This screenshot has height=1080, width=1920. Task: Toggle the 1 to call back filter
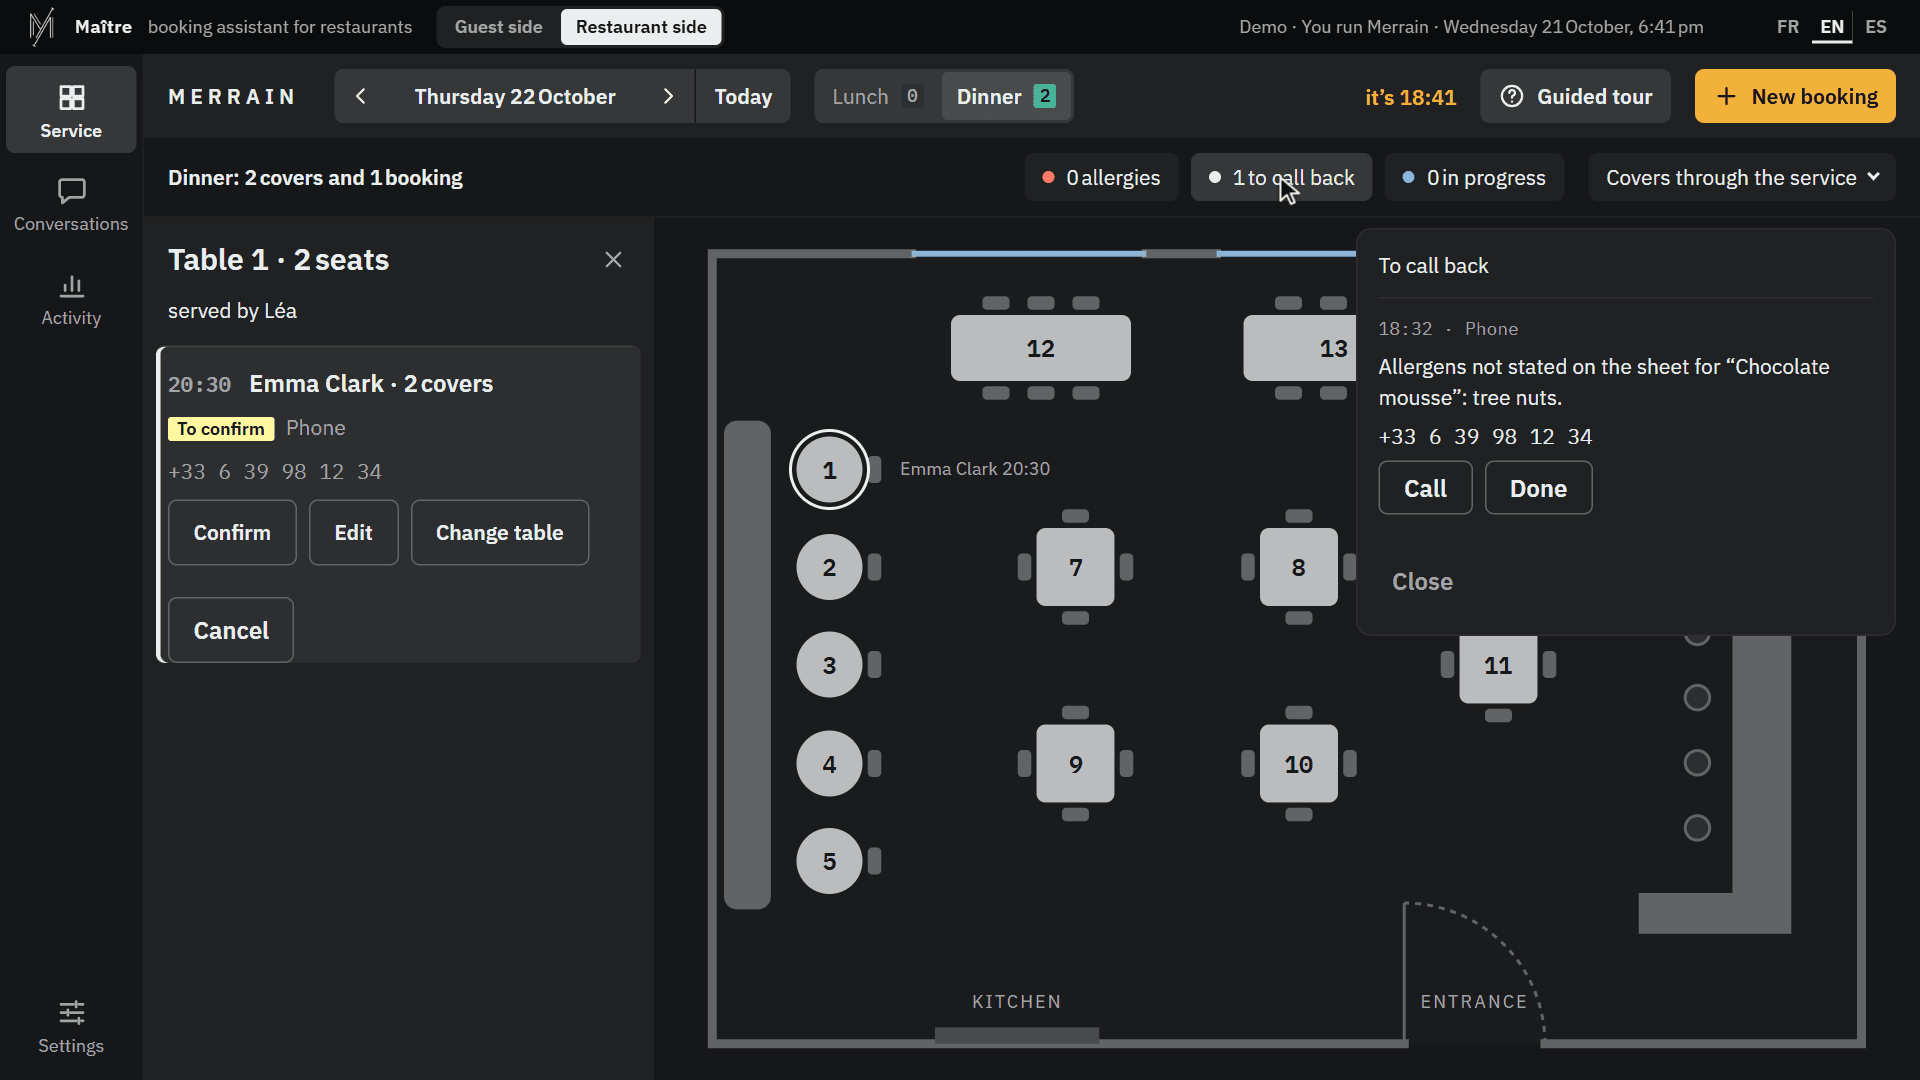[1281, 177]
